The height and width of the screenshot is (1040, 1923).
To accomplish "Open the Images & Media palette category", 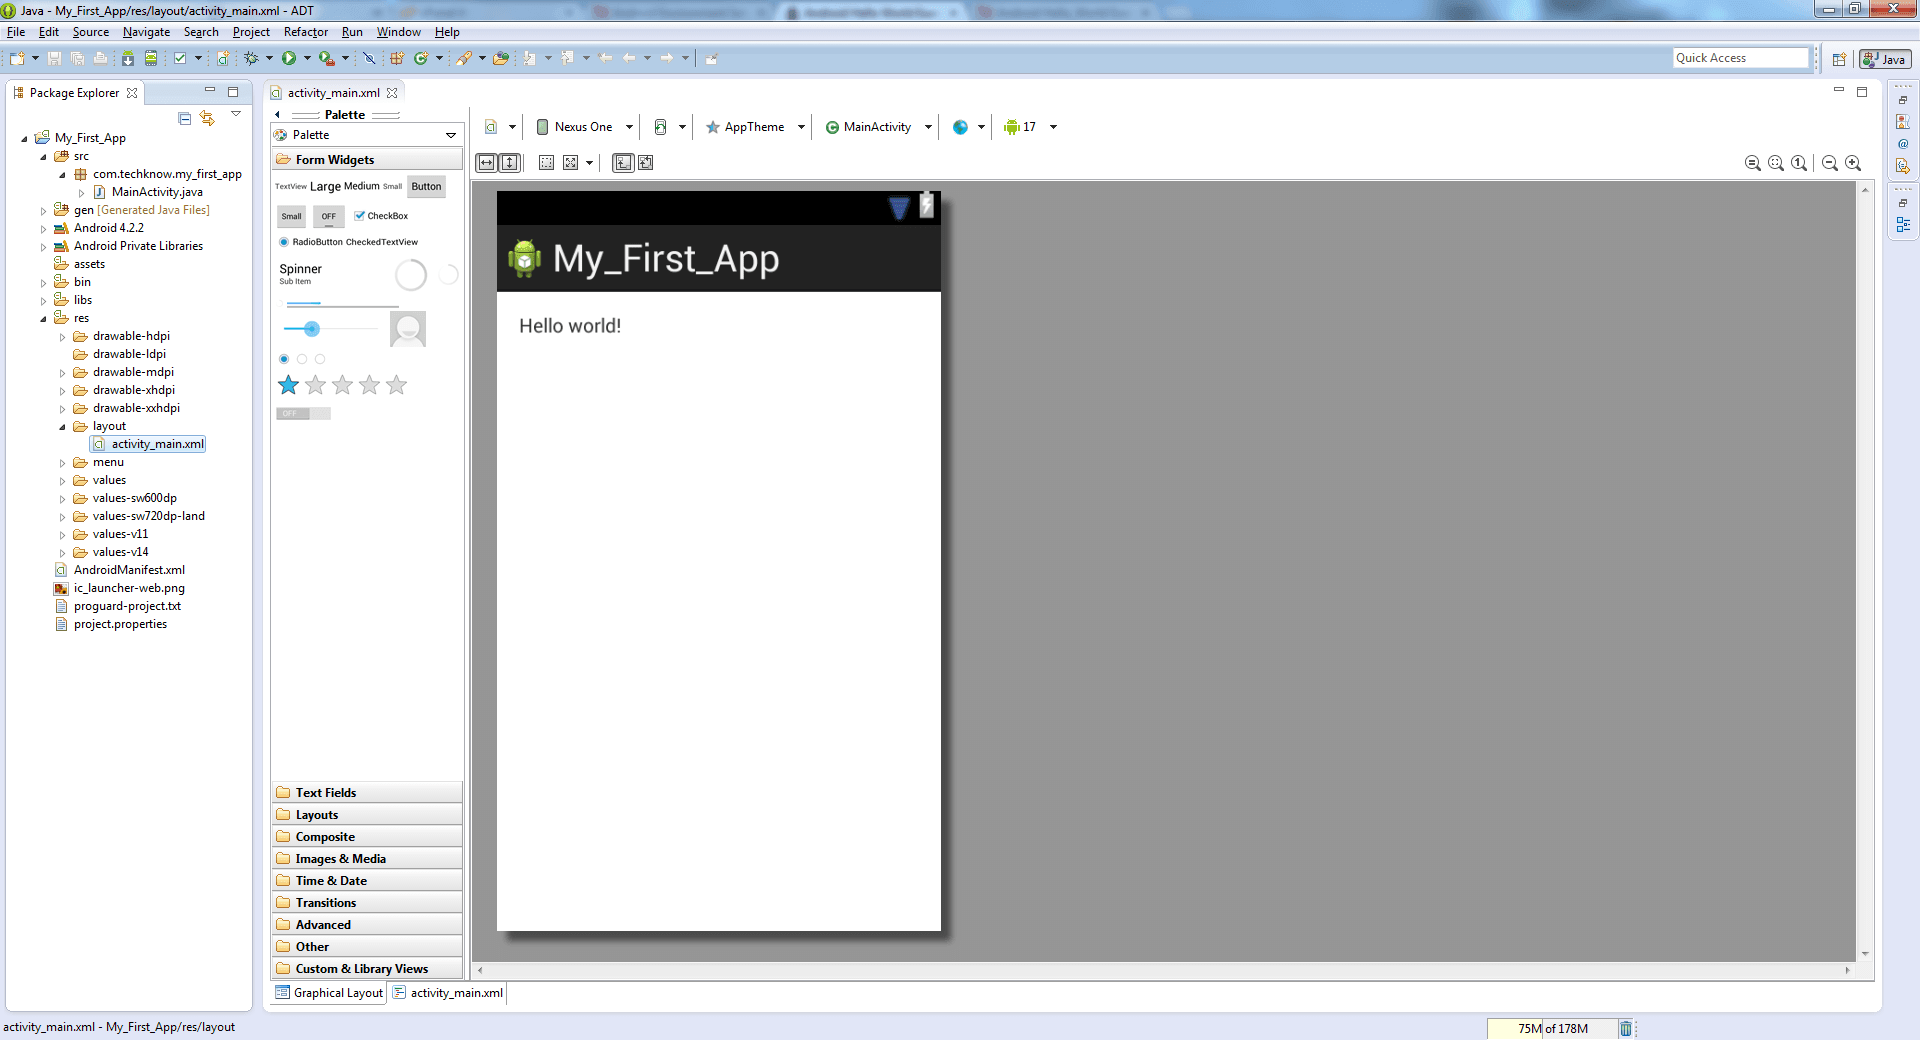I will click(367, 859).
